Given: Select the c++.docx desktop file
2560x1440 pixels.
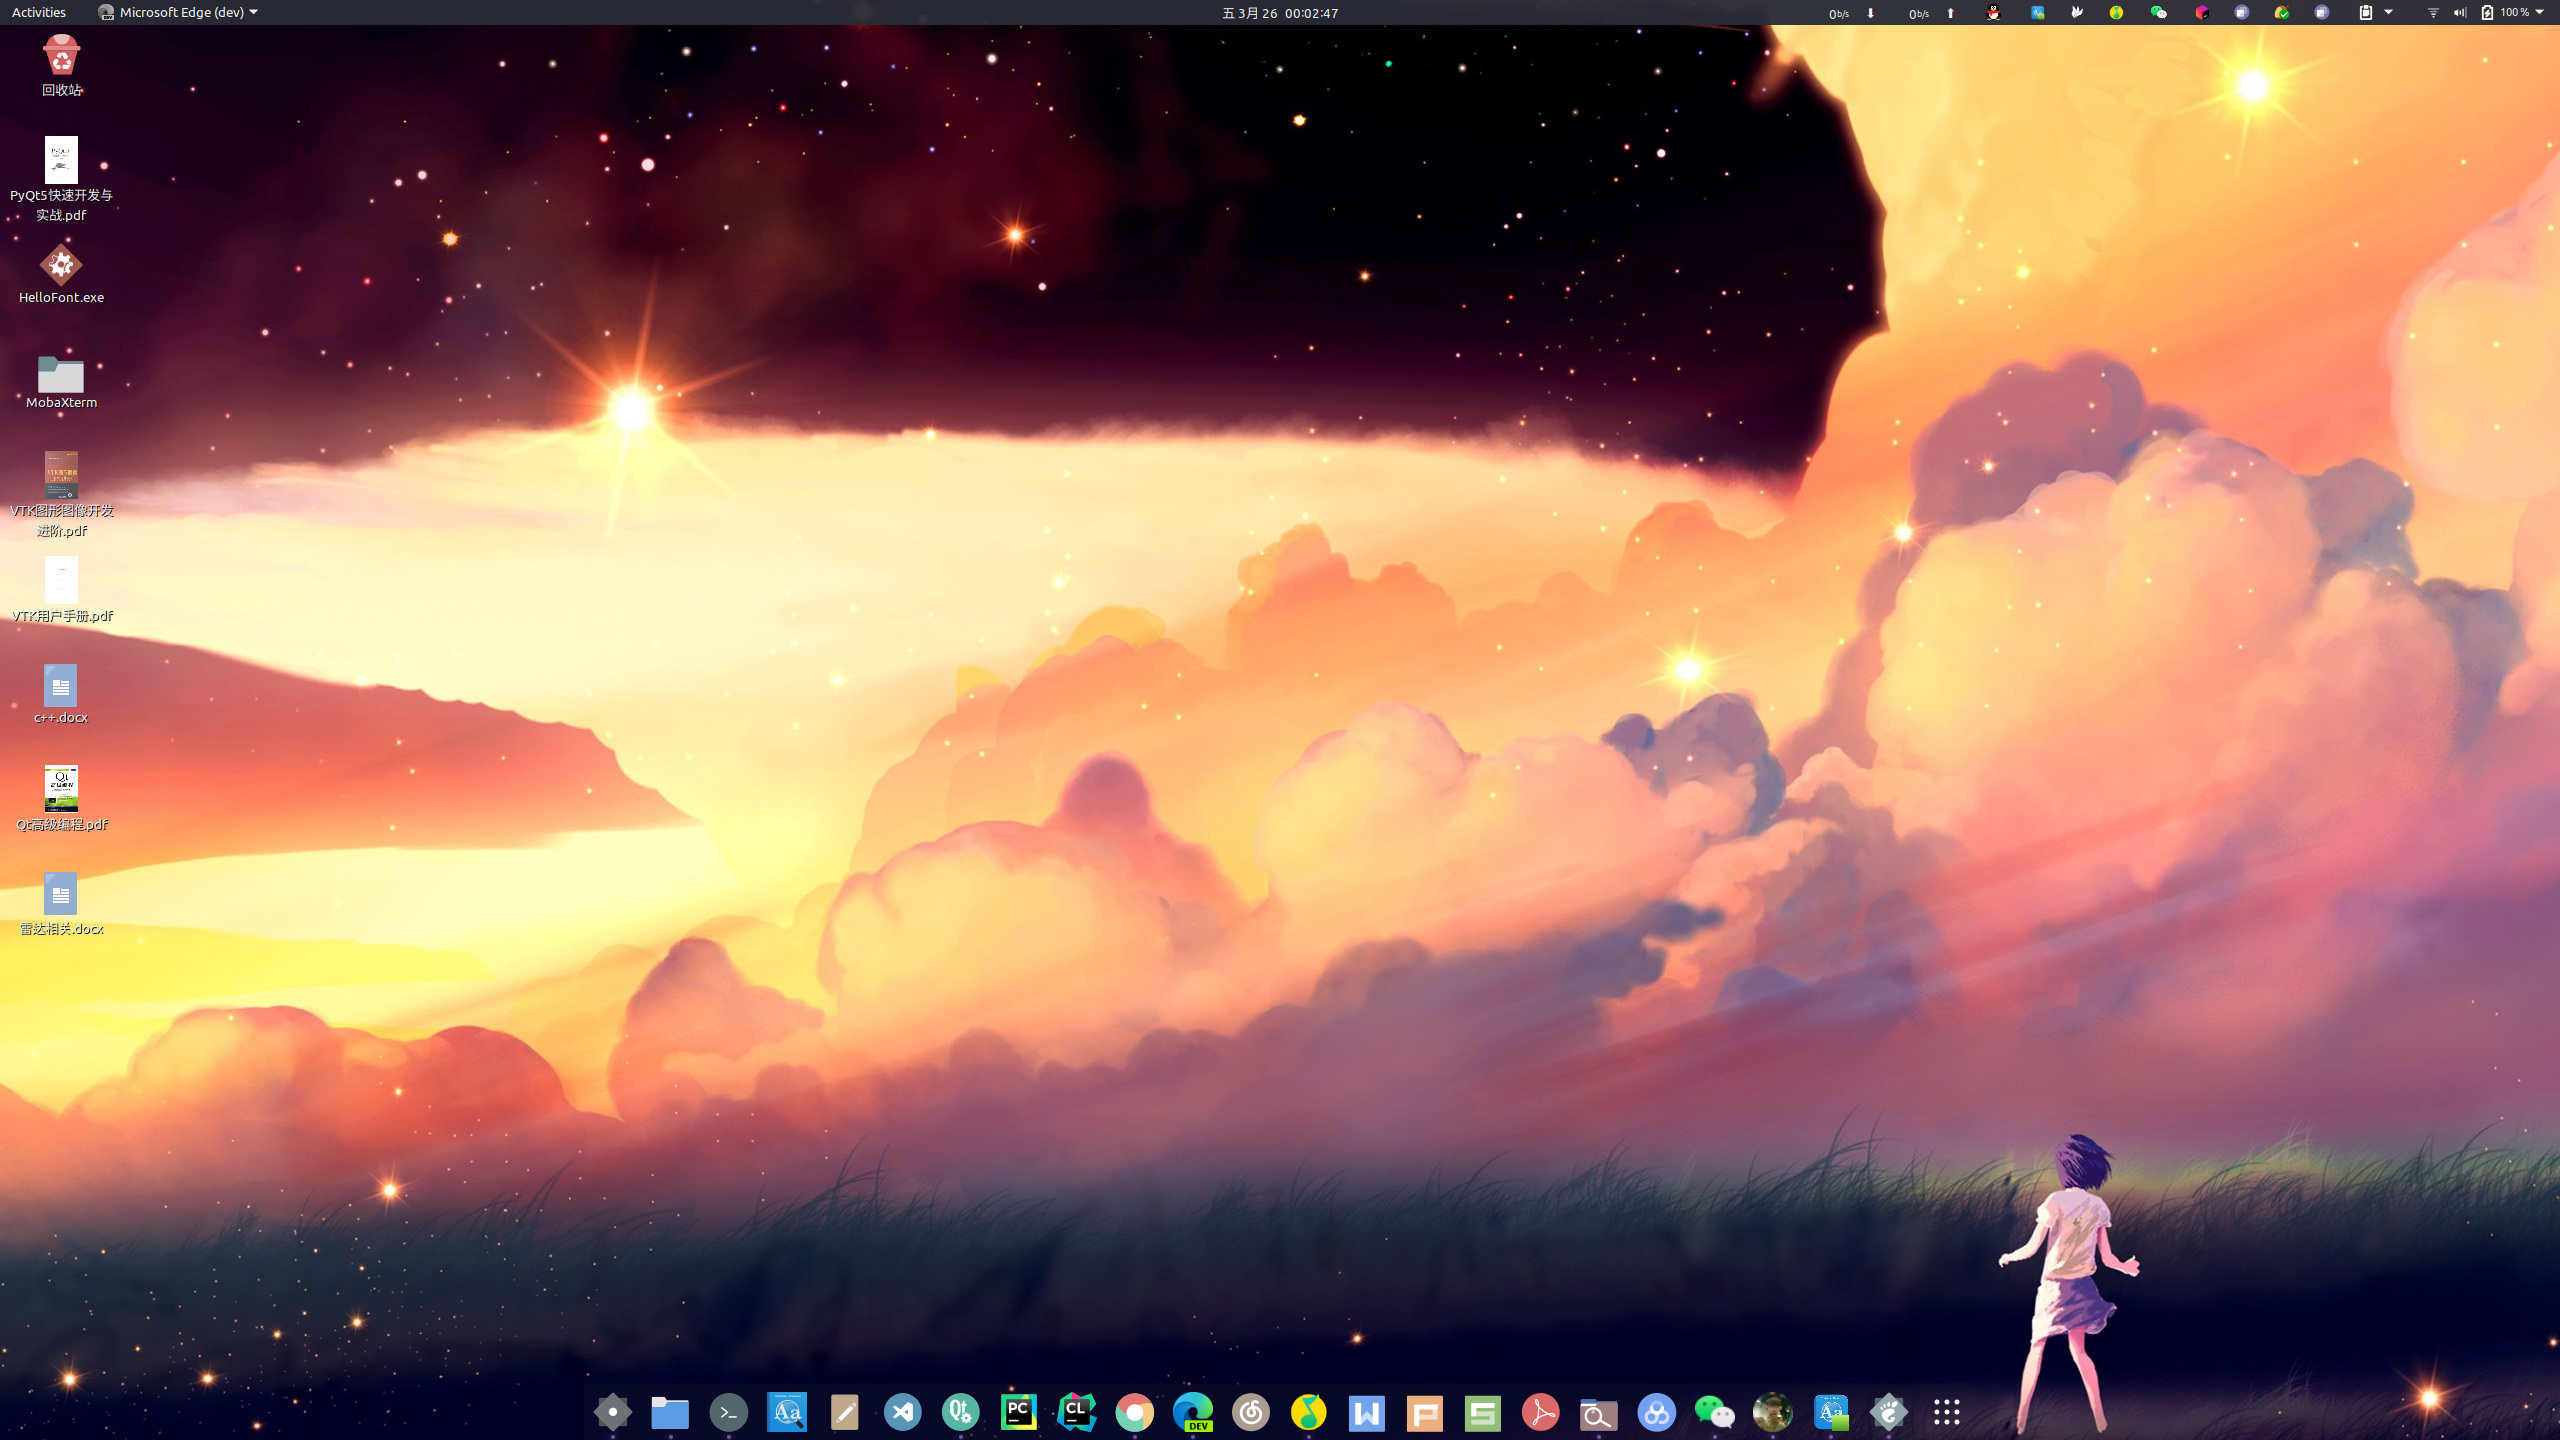Looking at the screenshot, I should 61,694.
